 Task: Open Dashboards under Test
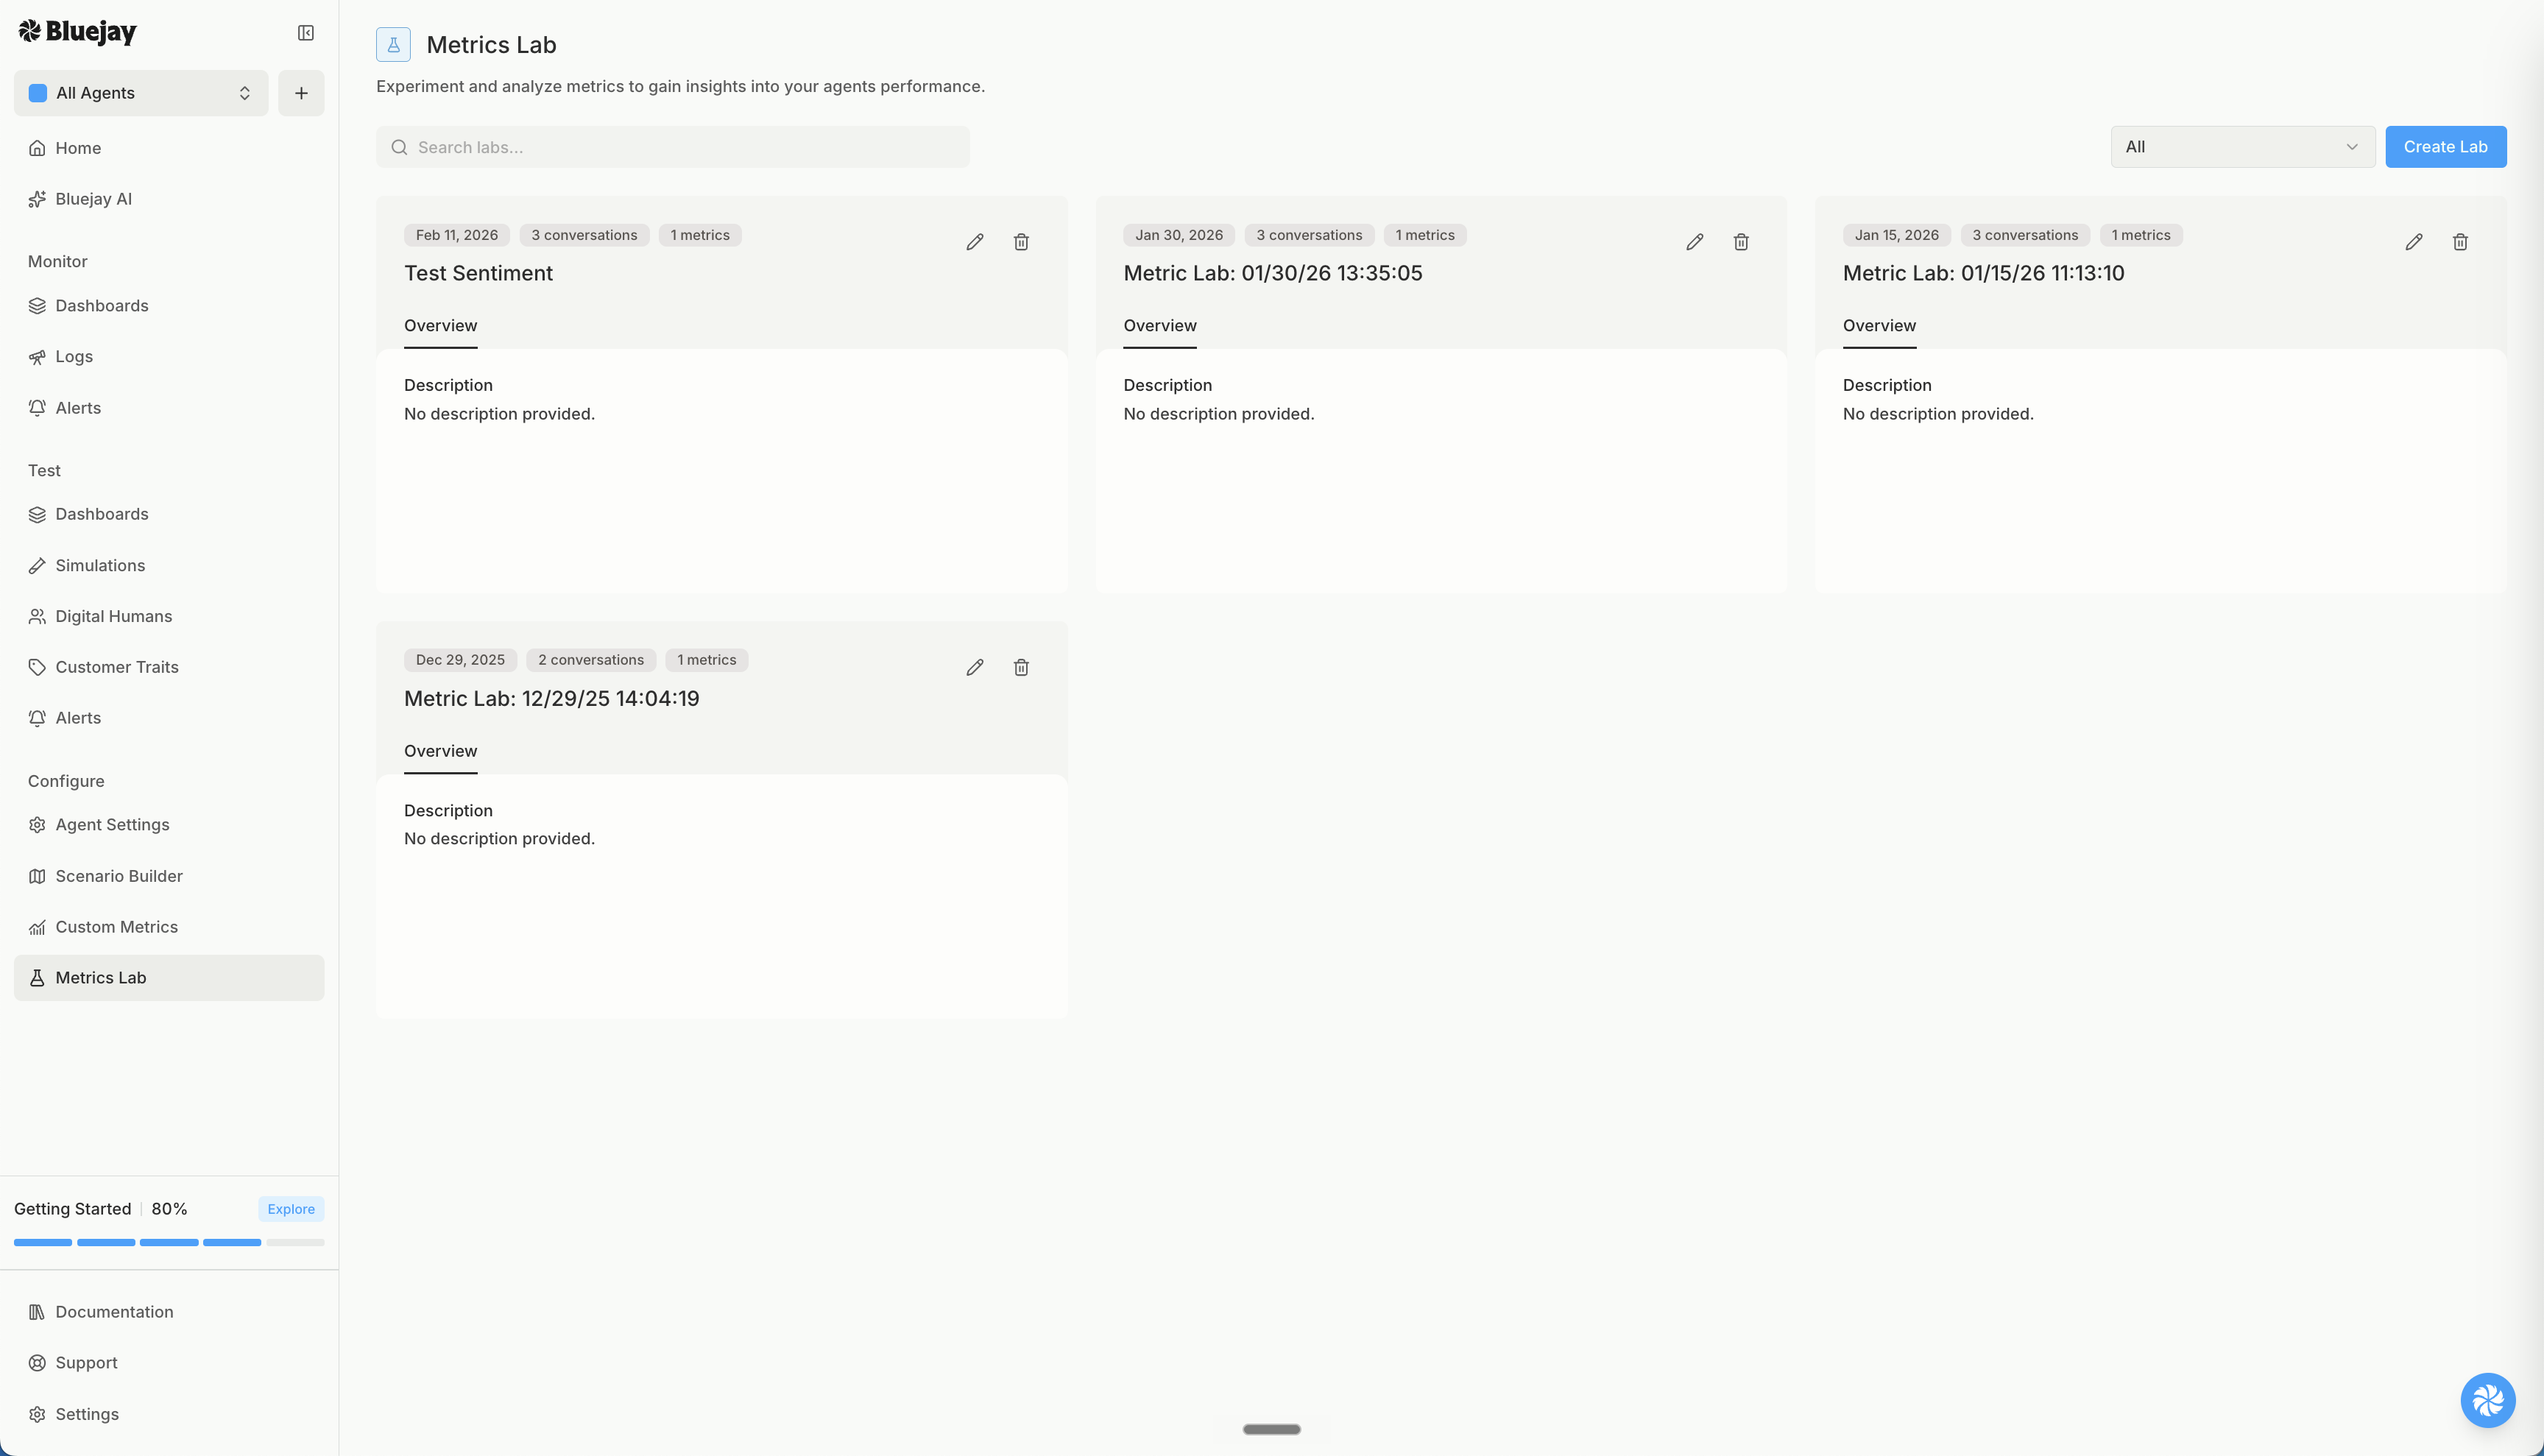tap(169, 514)
